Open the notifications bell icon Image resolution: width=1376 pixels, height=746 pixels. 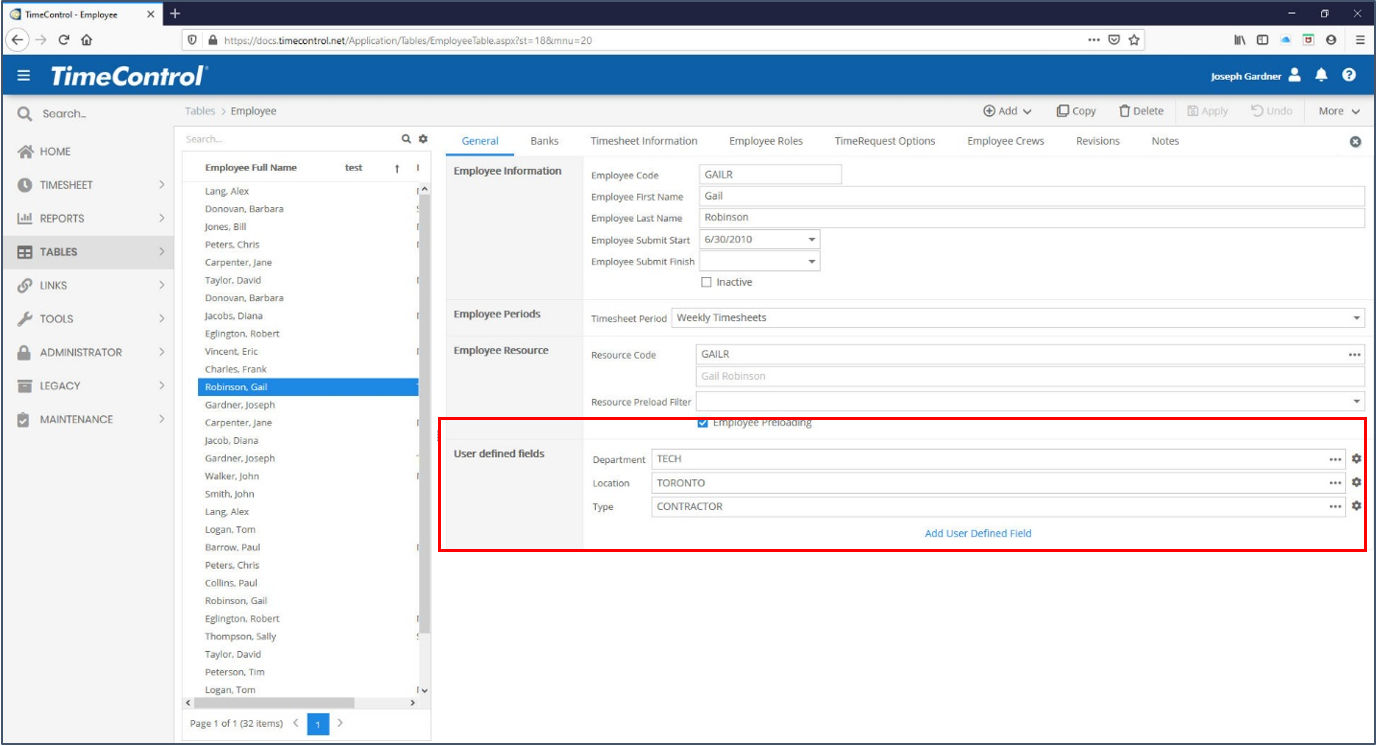(1323, 75)
